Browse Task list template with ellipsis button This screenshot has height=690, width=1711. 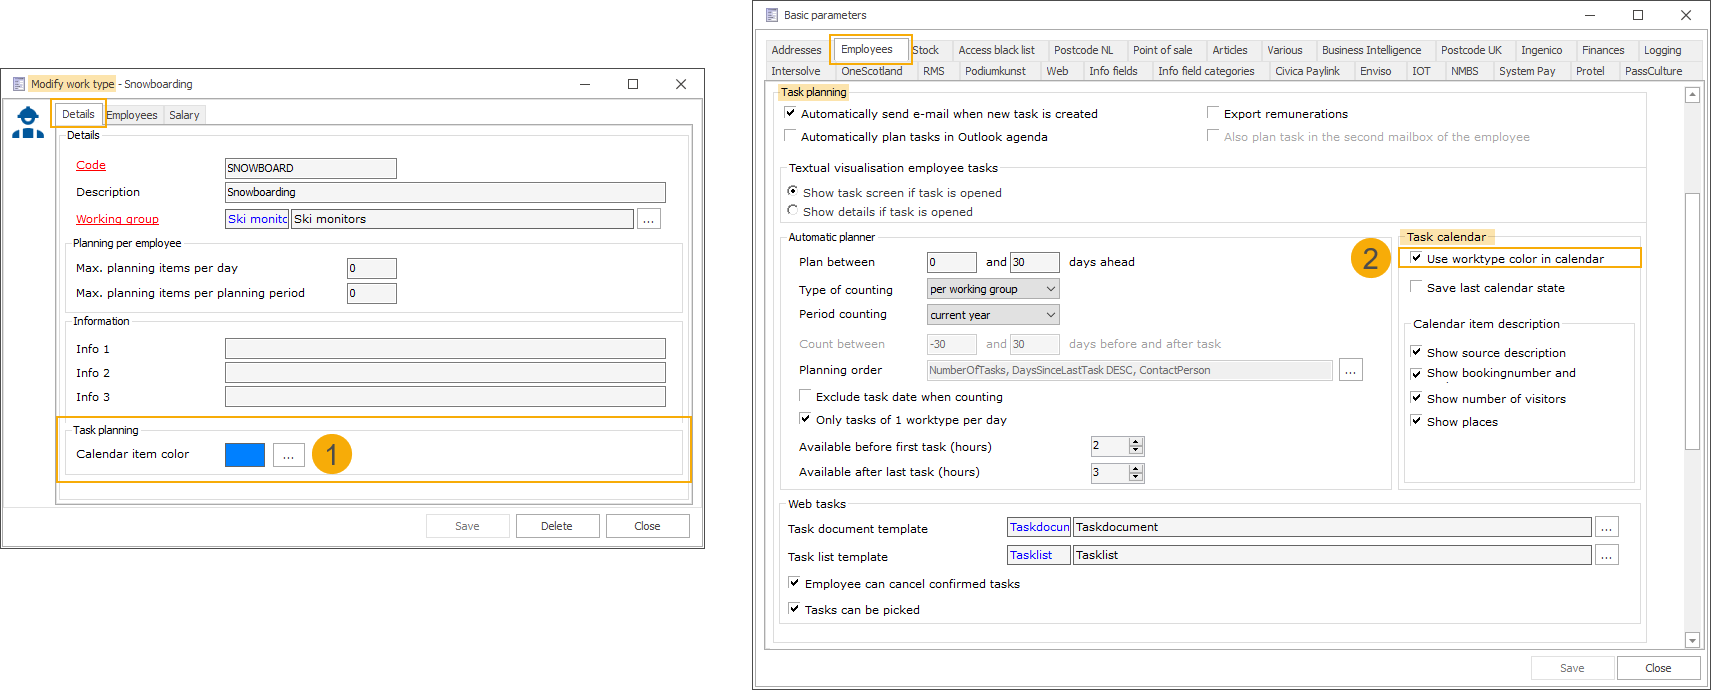(1606, 556)
